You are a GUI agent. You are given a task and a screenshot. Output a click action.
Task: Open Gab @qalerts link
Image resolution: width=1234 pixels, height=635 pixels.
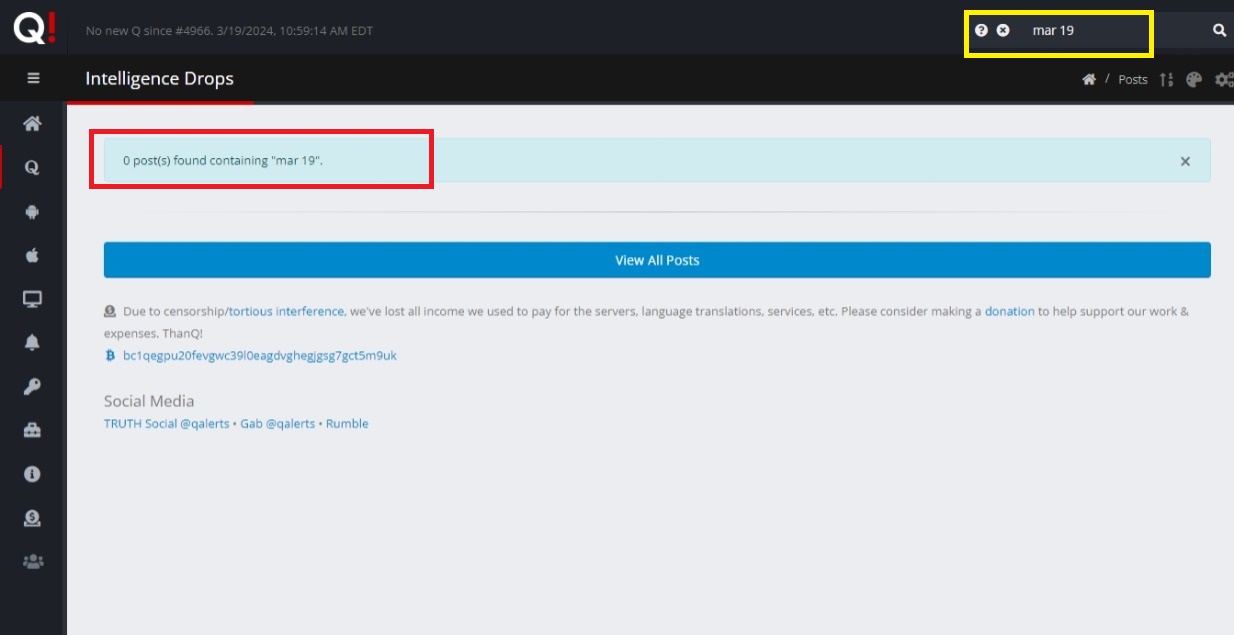[x=277, y=423]
